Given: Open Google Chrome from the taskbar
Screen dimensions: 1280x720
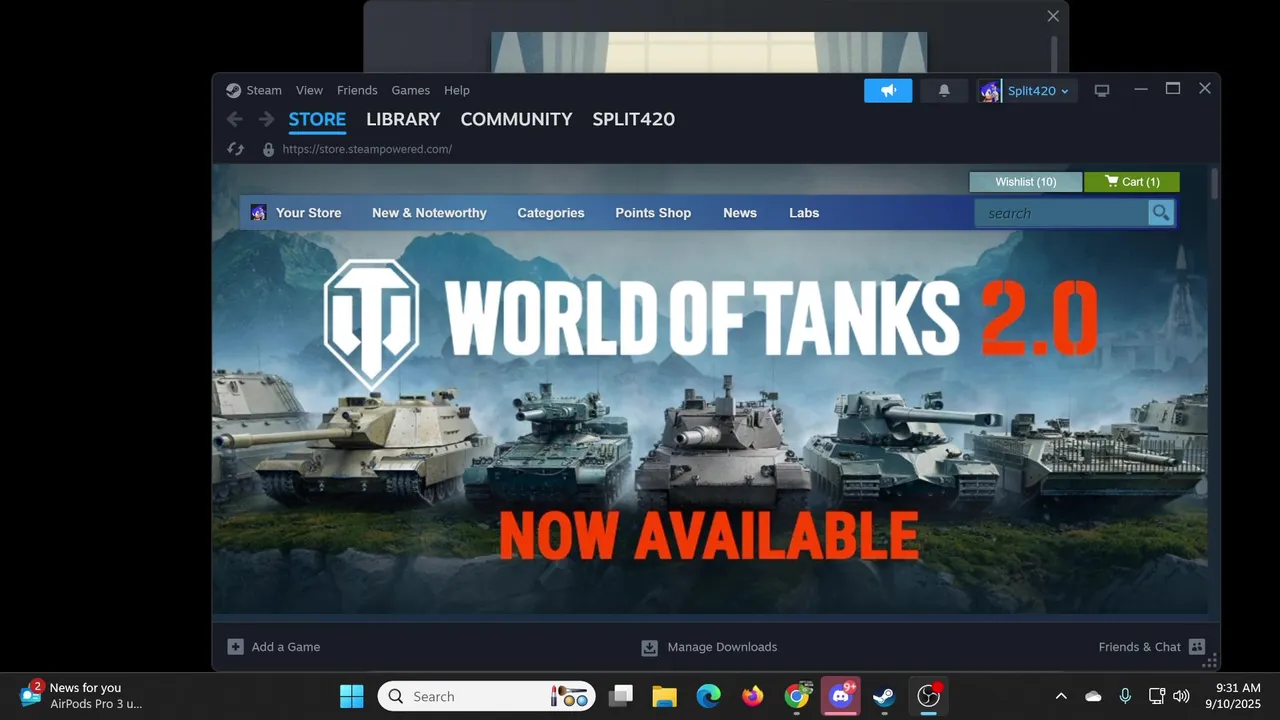Looking at the screenshot, I should (x=797, y=696).
